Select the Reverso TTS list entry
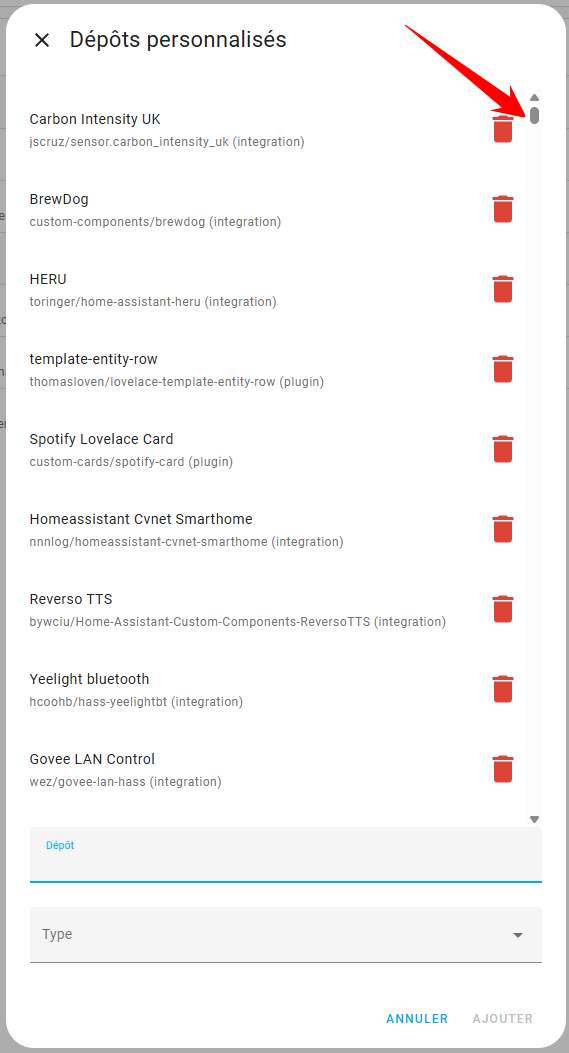569x1053 pixels. (x=238, y=610)
